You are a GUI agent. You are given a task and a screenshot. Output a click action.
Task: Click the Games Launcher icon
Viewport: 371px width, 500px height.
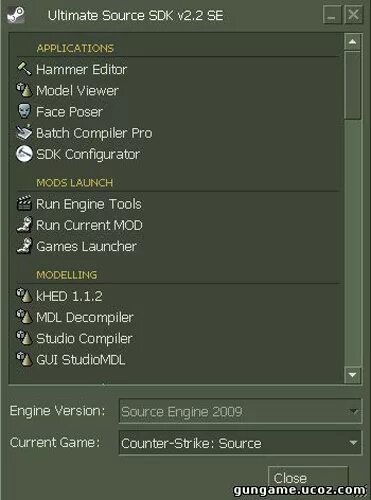24,246
